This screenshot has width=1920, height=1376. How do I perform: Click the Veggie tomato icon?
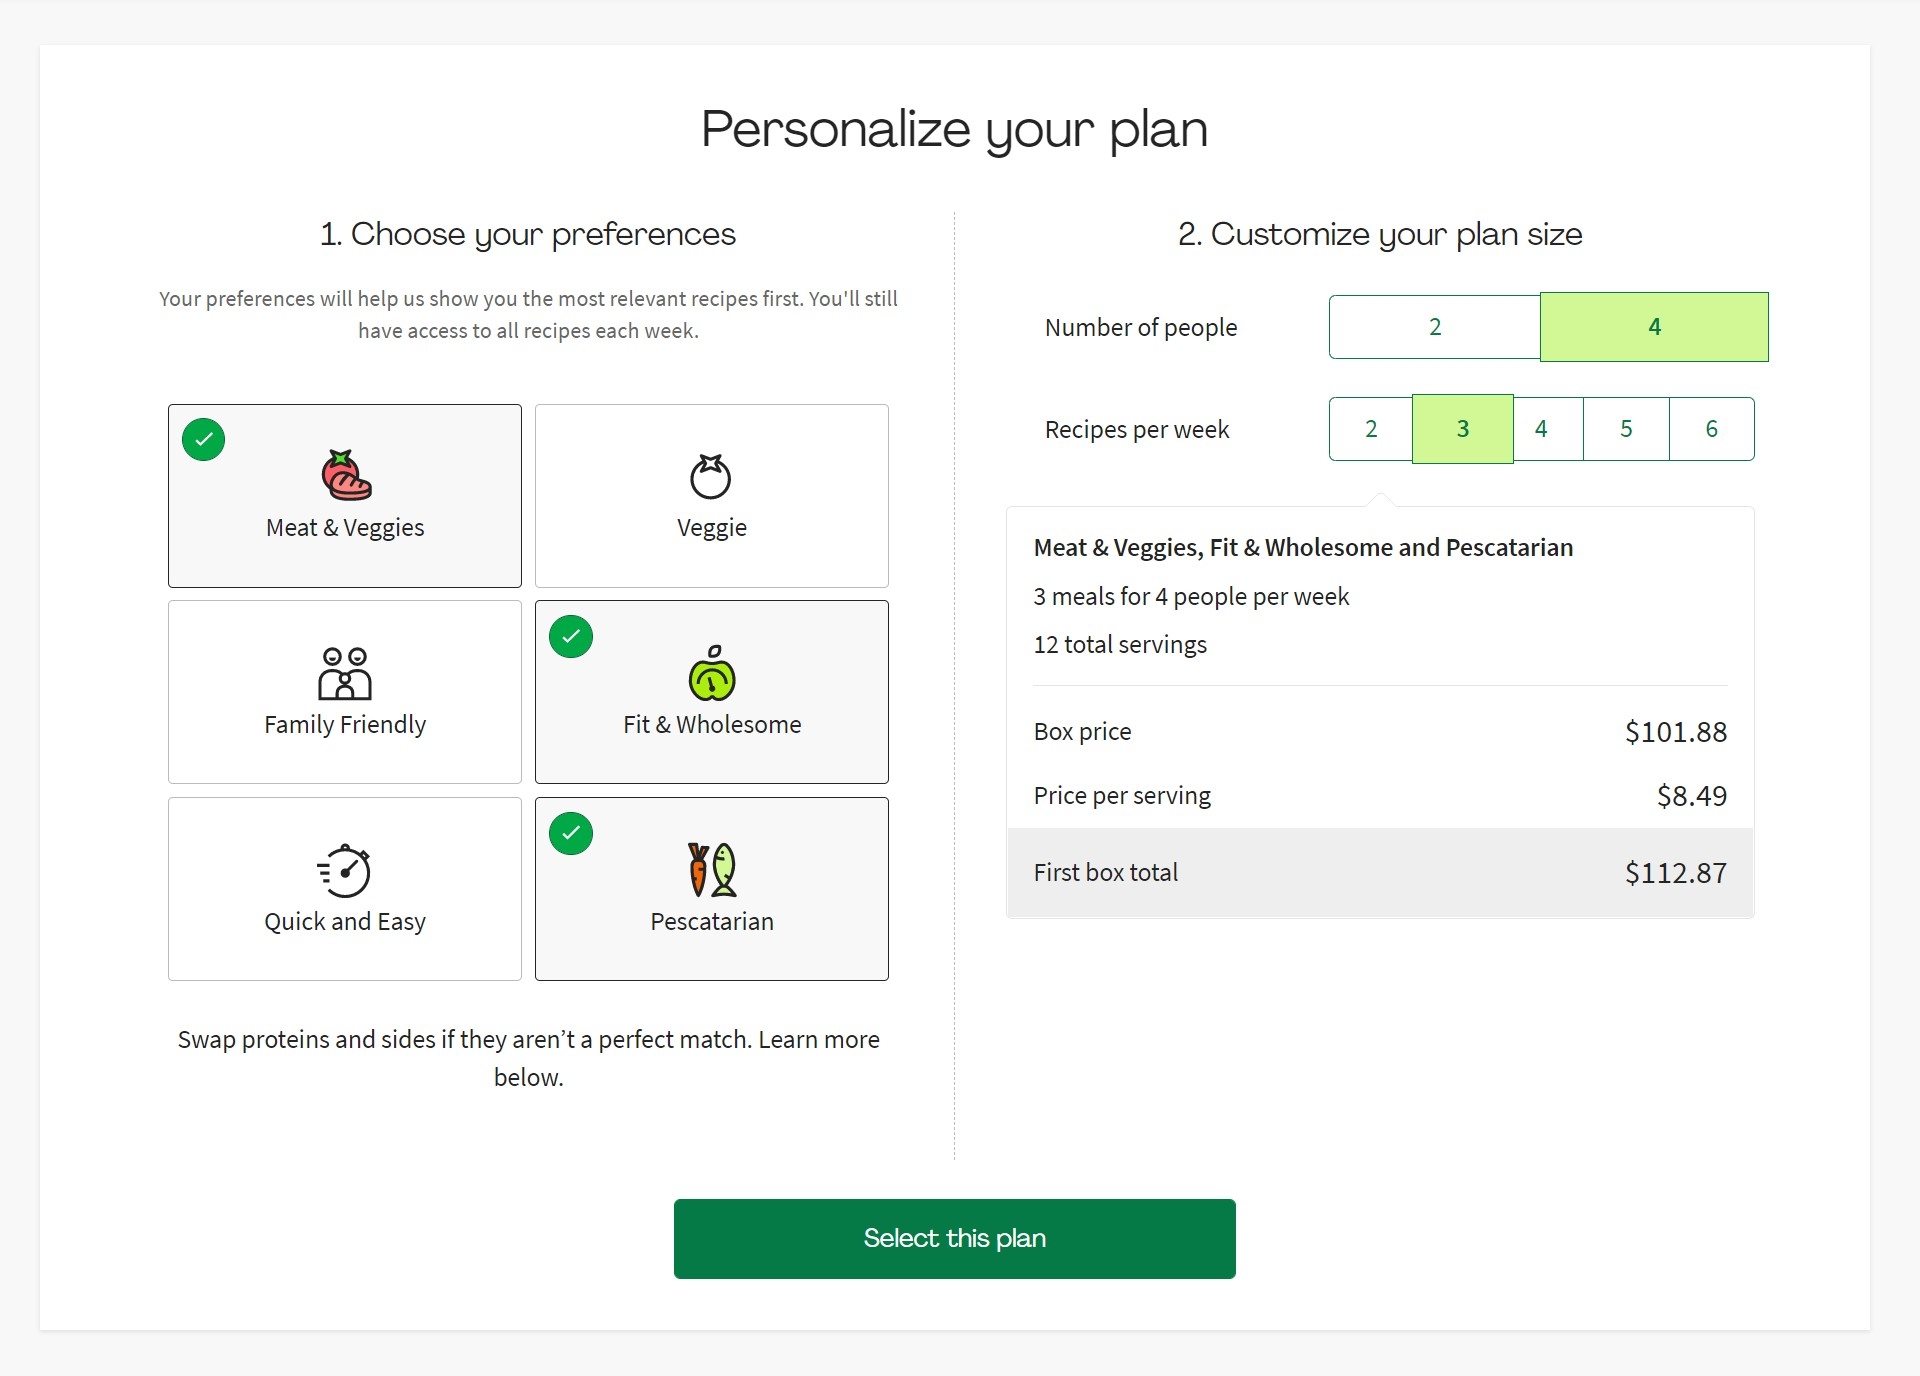point(711,477)
